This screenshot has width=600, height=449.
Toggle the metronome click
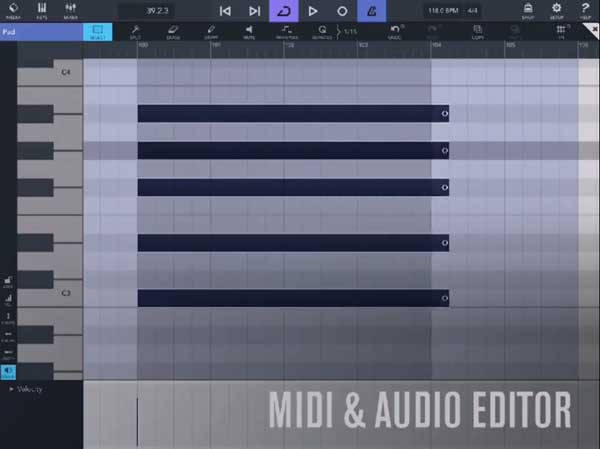tap(372, 11)
